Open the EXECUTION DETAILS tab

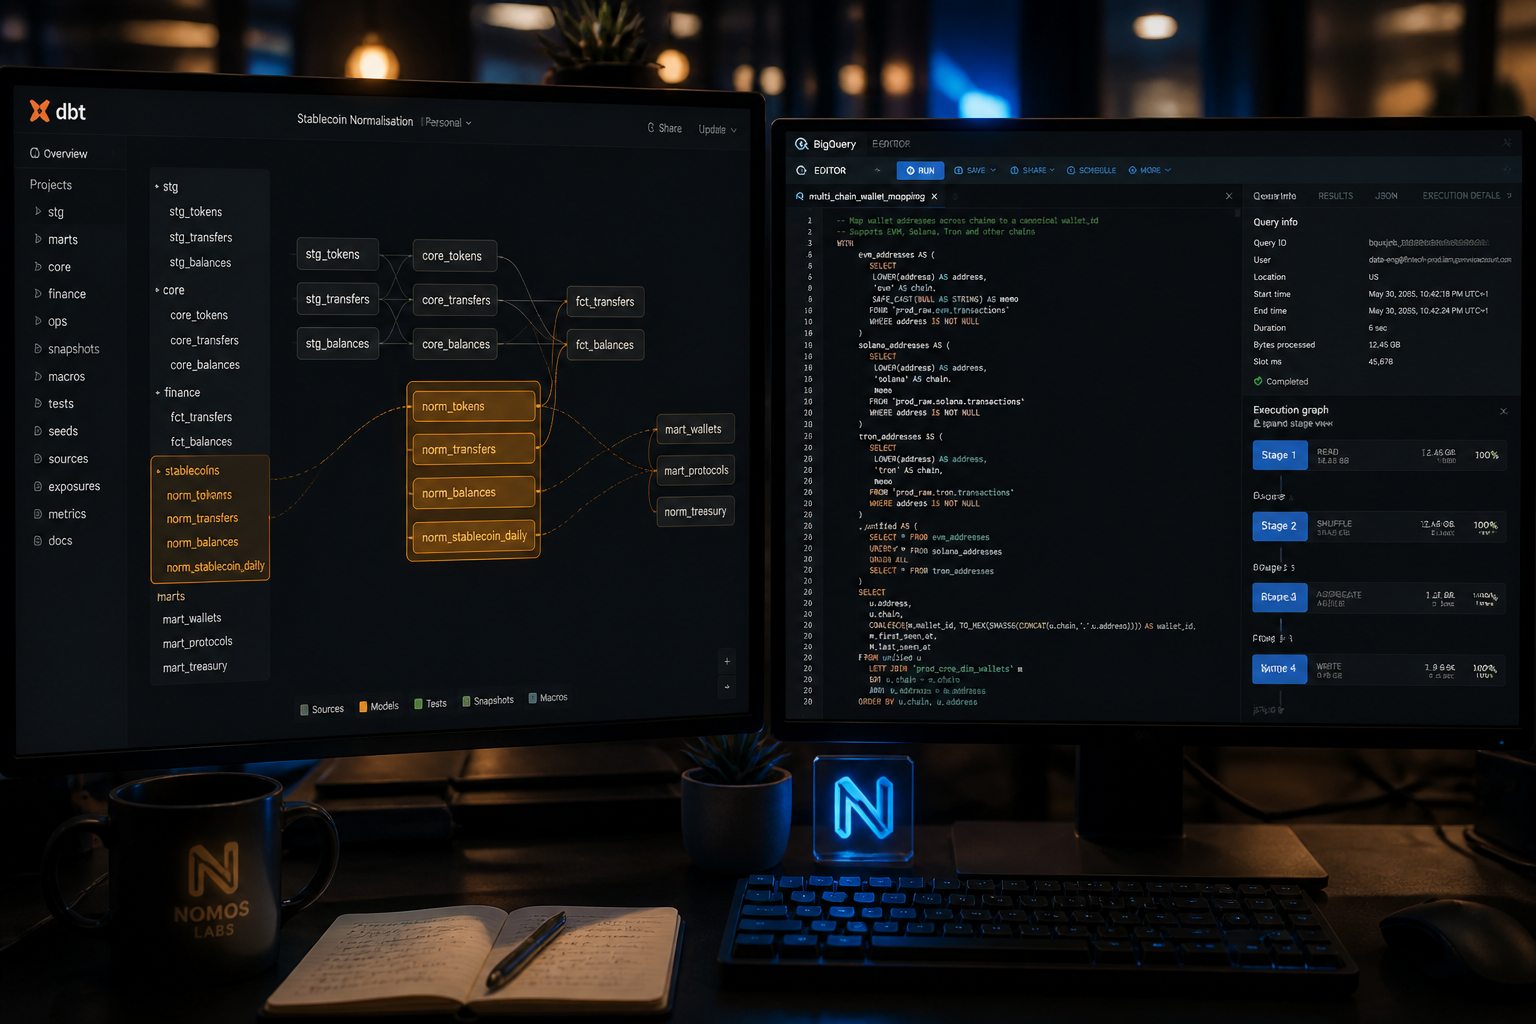pyautogui.click(x=1464, y=196)
